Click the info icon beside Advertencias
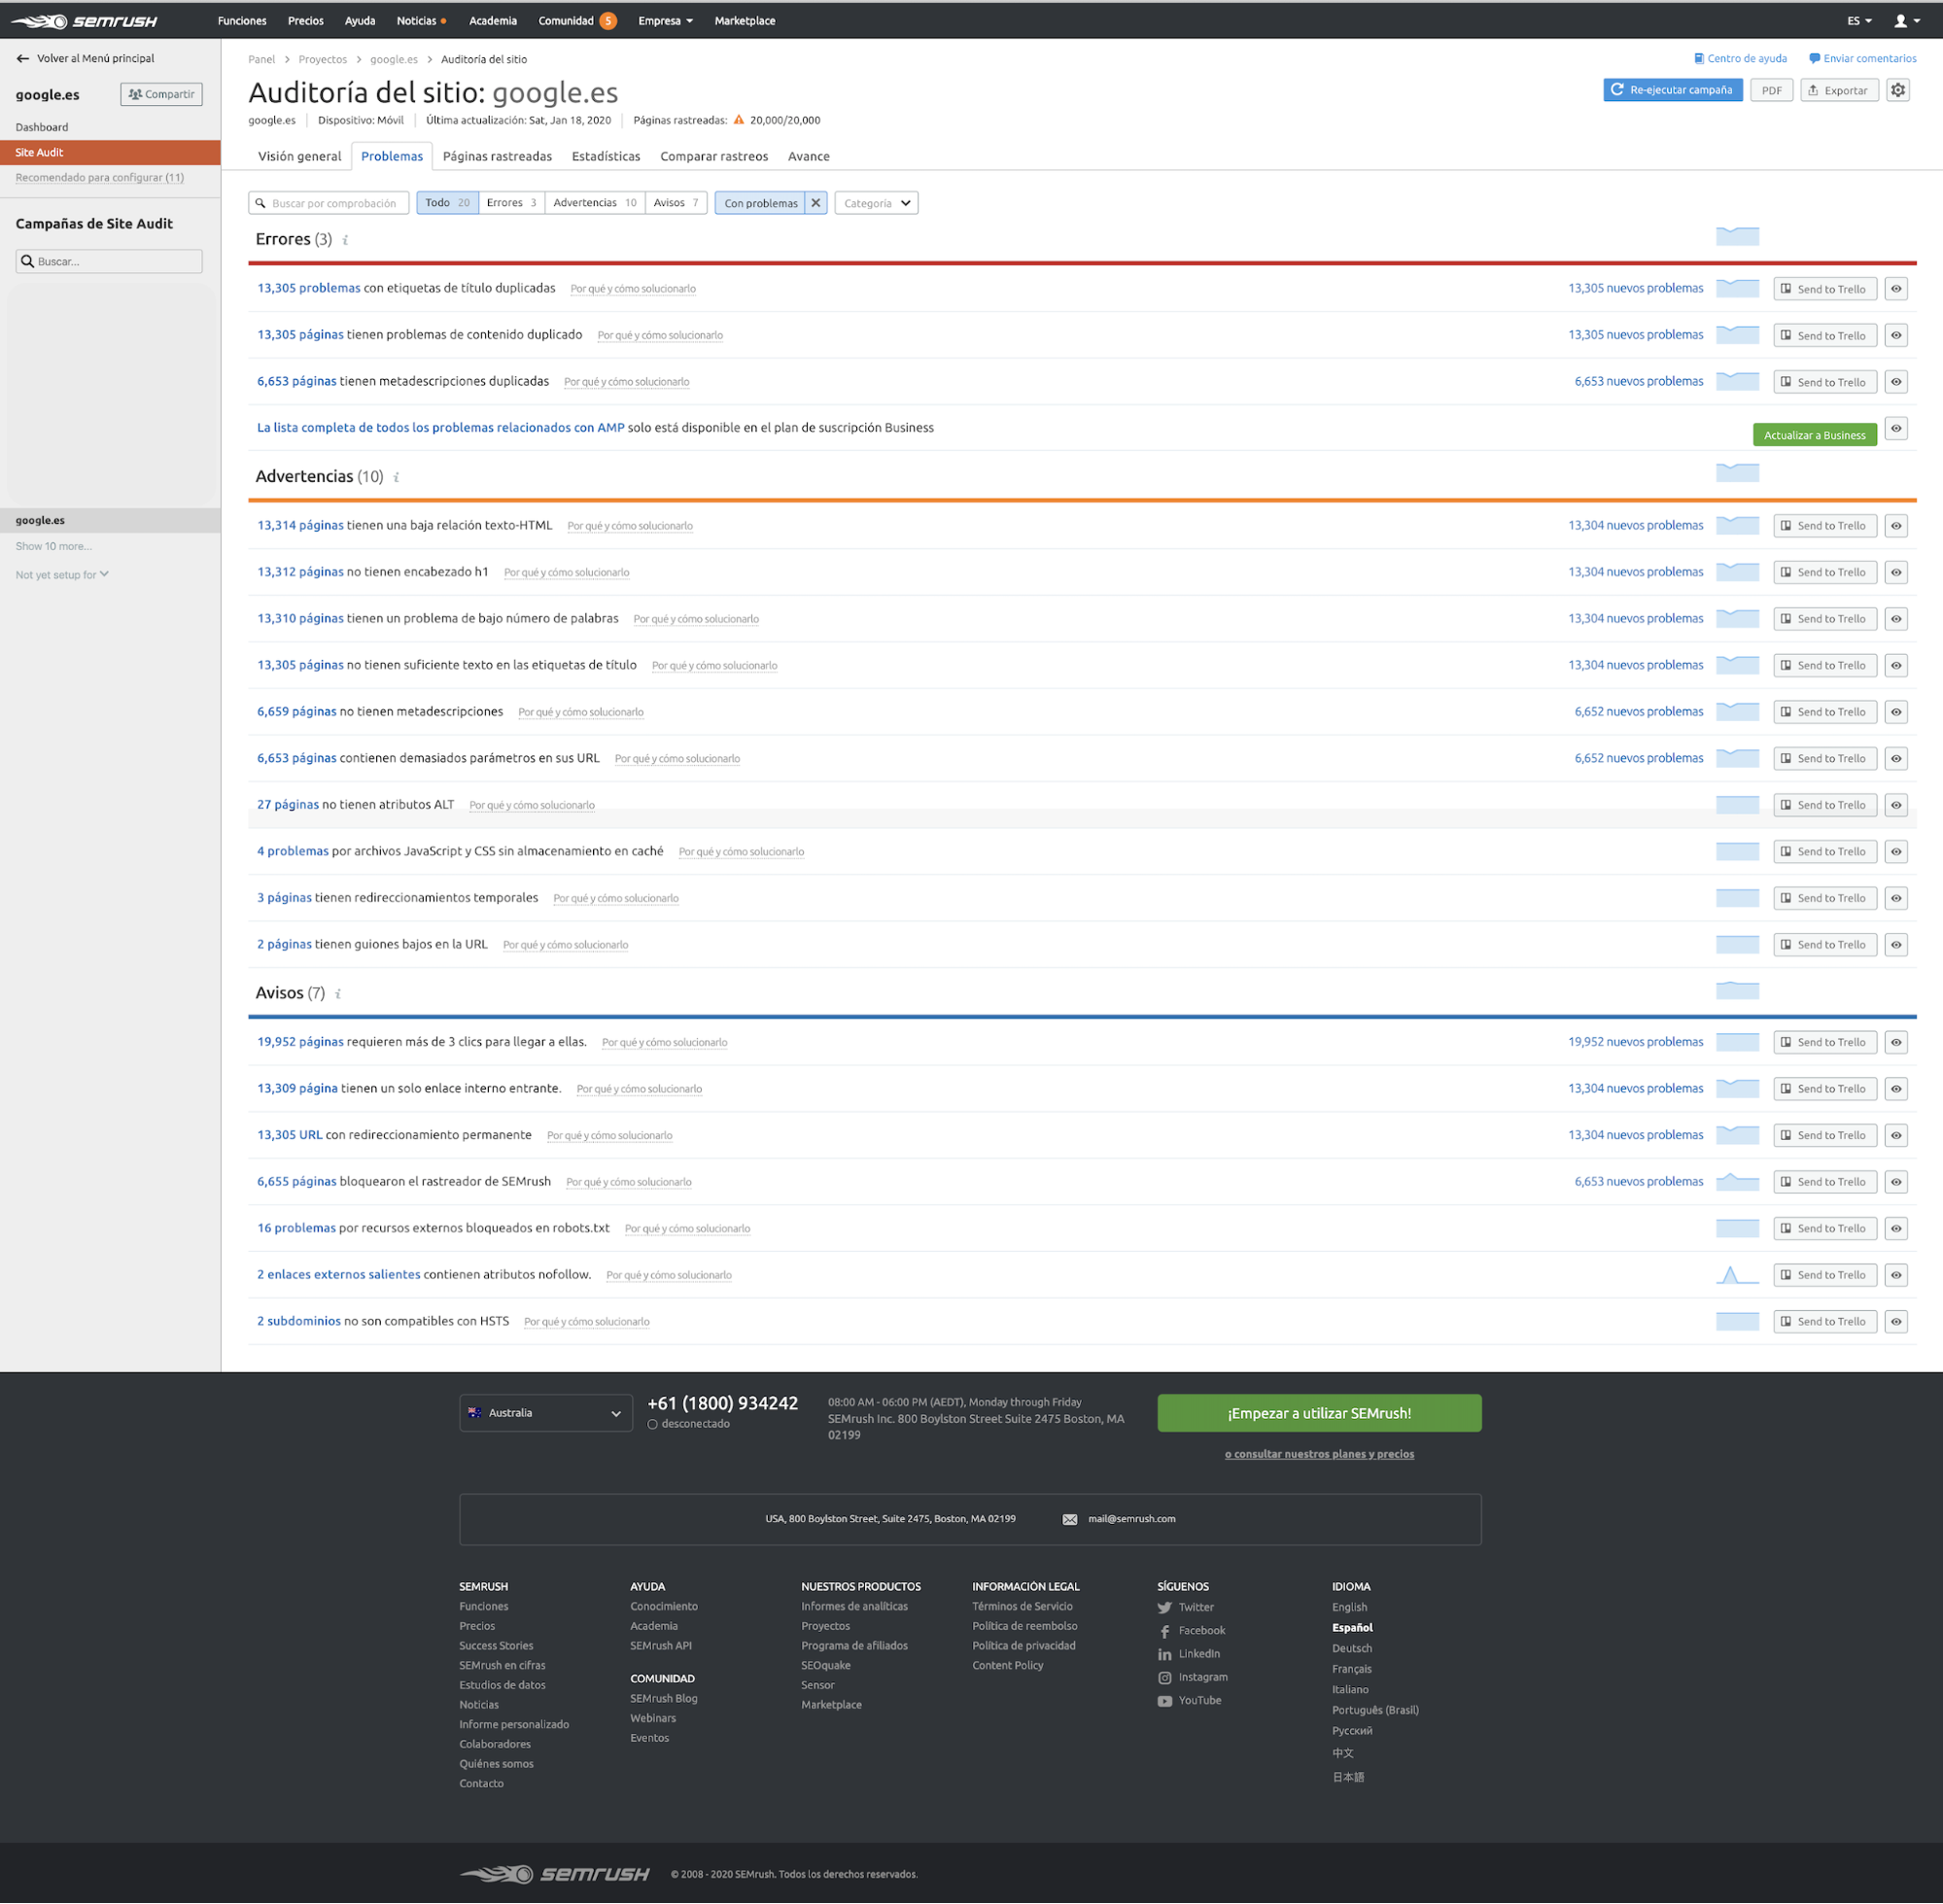The image size is (1943, 1904). point(396,477)
